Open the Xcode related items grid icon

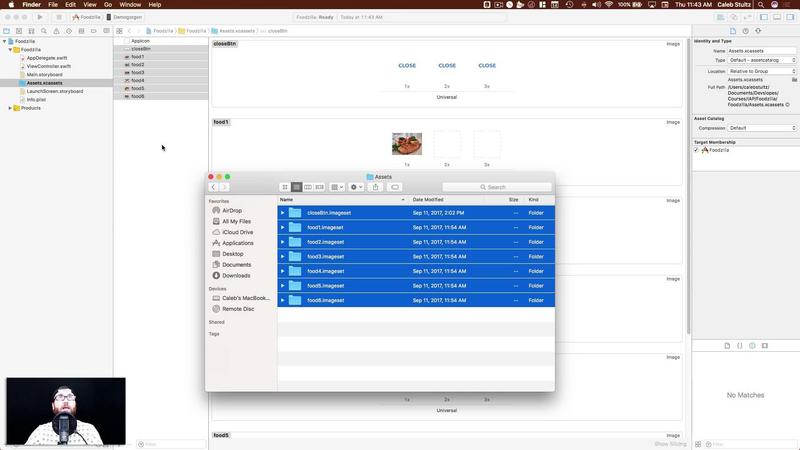[x=119, y=31]
